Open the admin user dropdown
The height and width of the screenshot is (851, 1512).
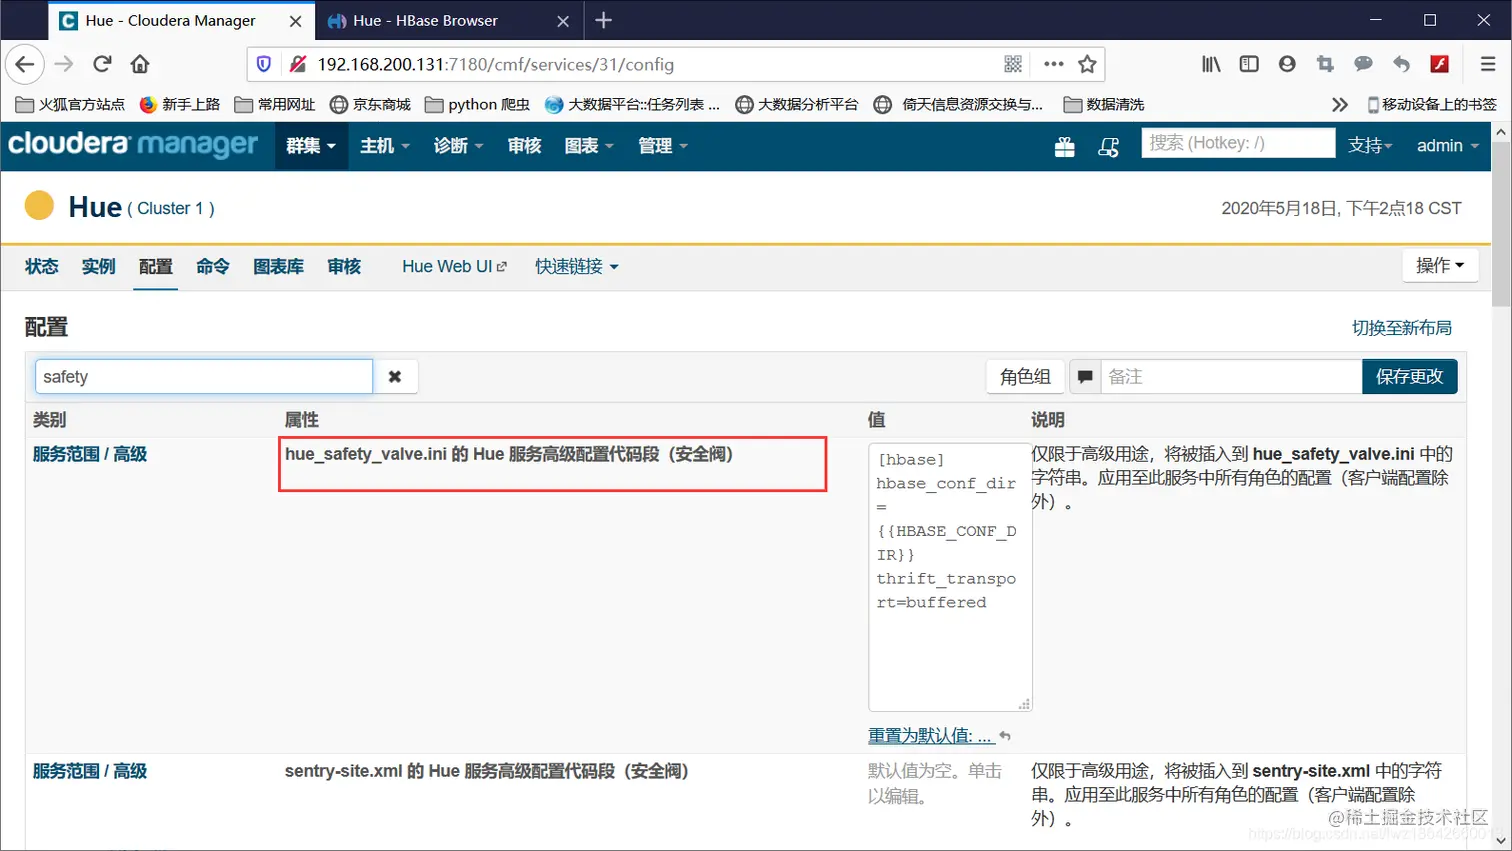click(x=1447, y=146)
